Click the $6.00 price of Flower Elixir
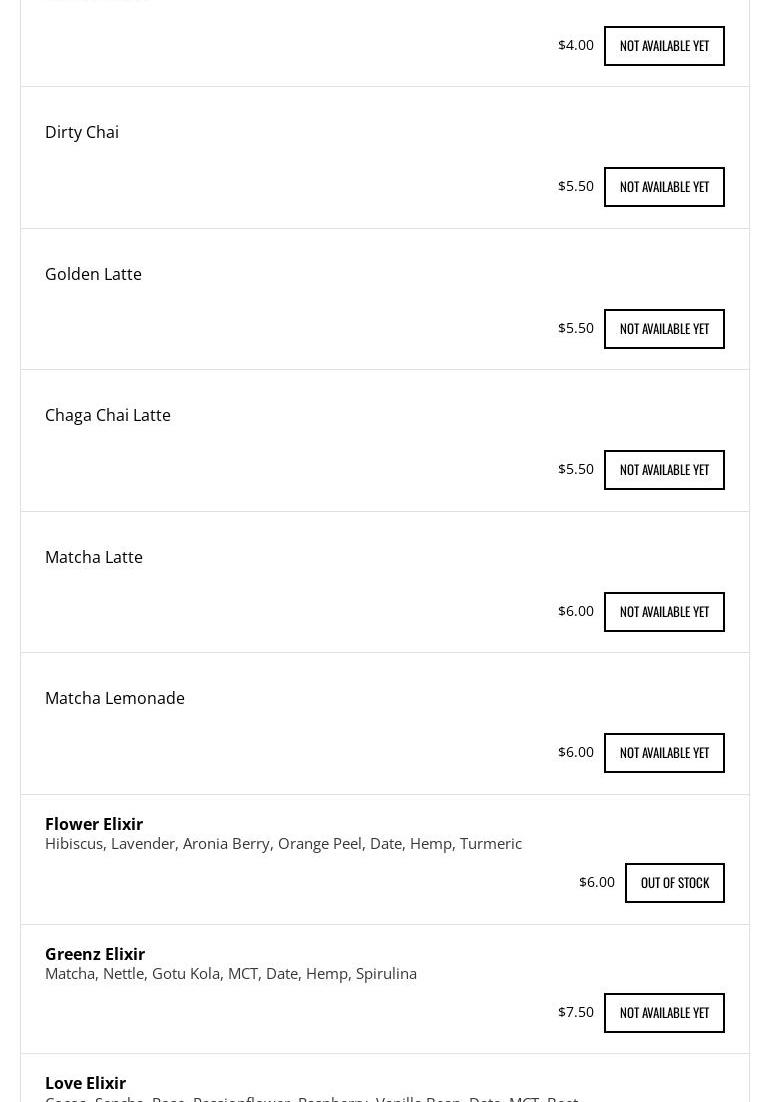Image resolution: width=770 pixels, height=1102 pixels. pos(597,882)
